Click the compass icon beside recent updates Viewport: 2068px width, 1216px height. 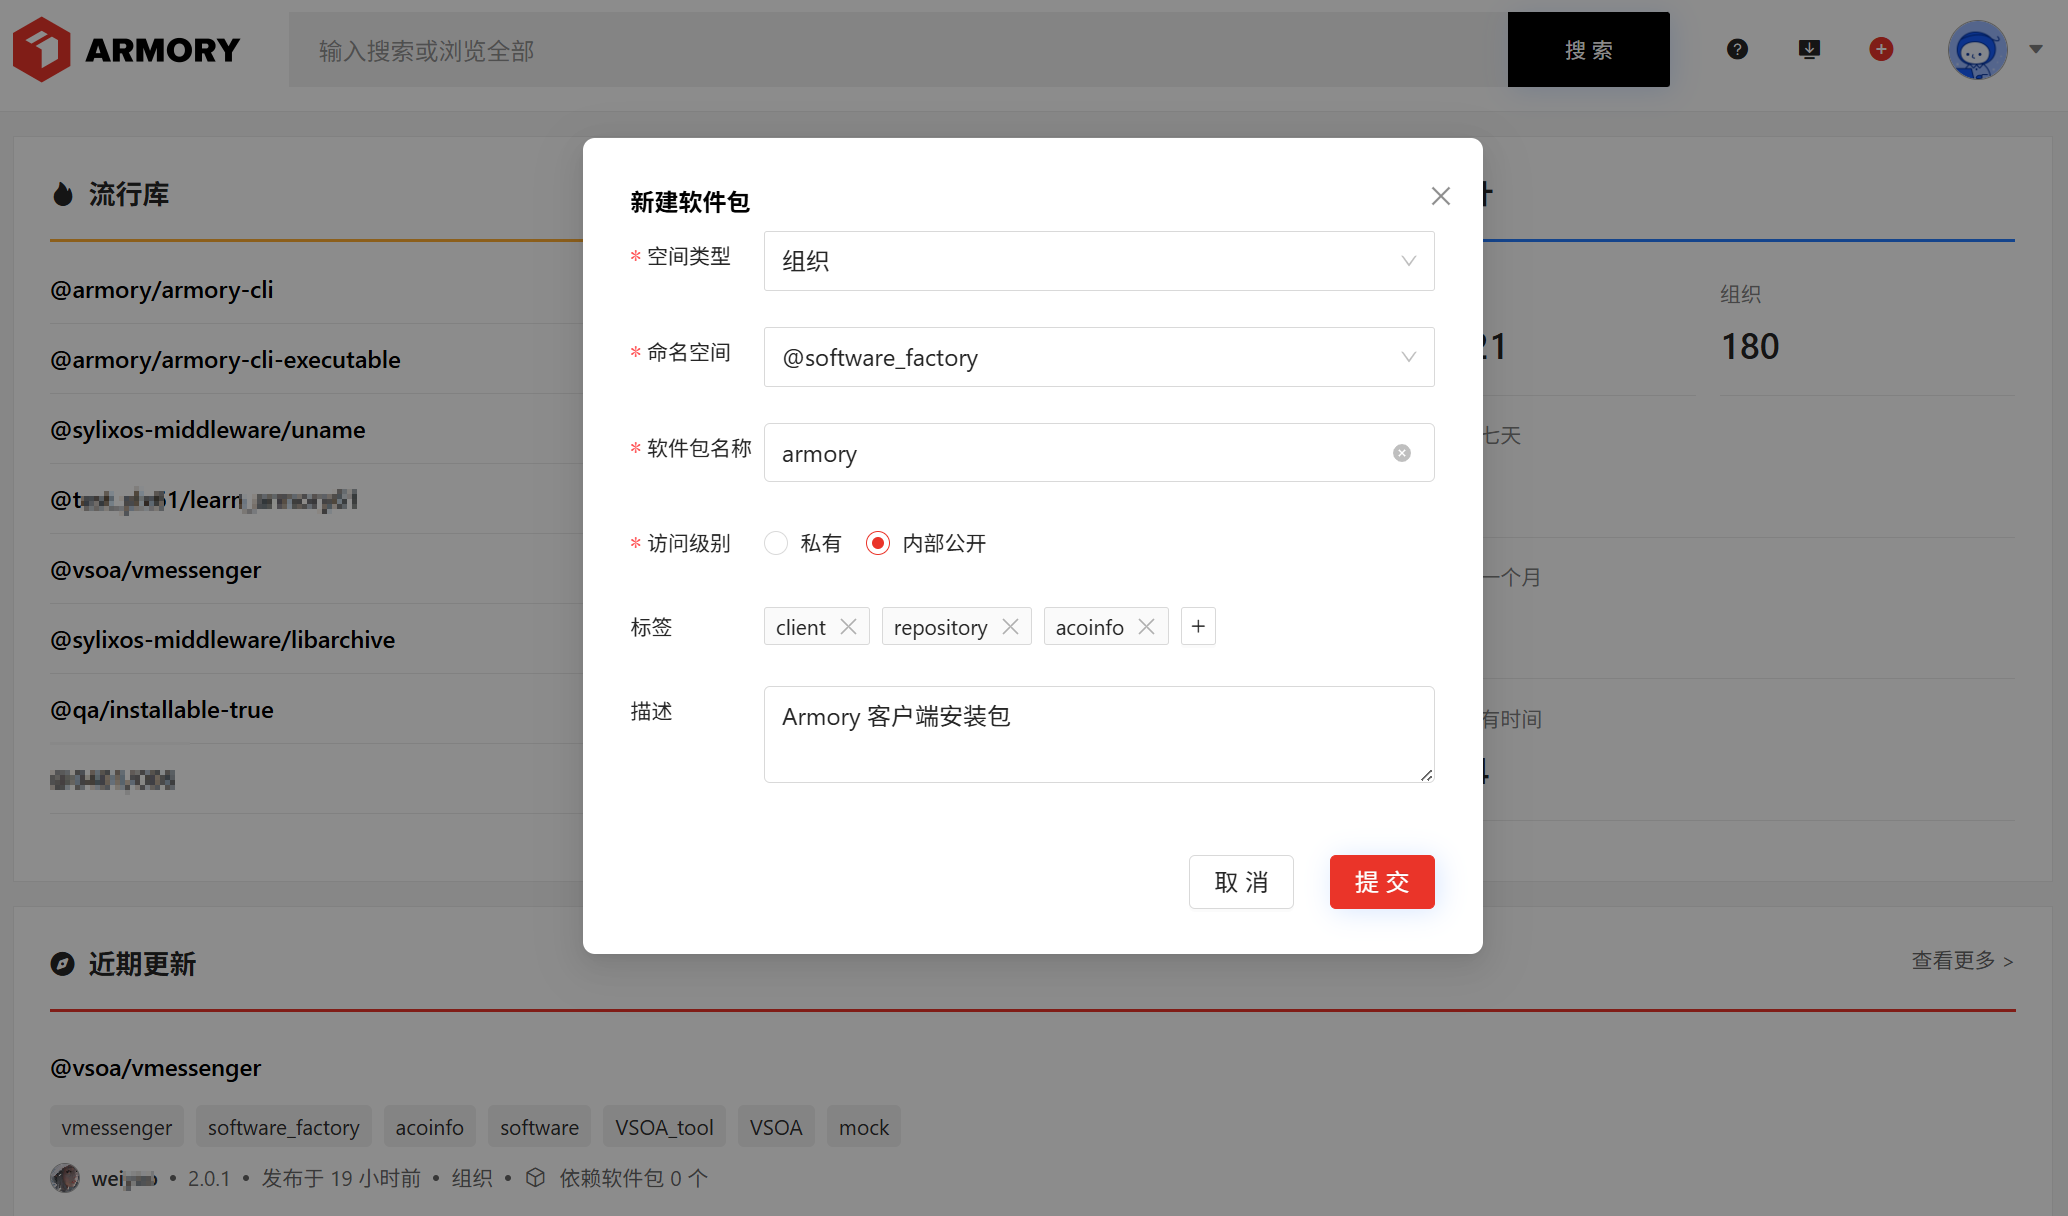coord(63,964)
